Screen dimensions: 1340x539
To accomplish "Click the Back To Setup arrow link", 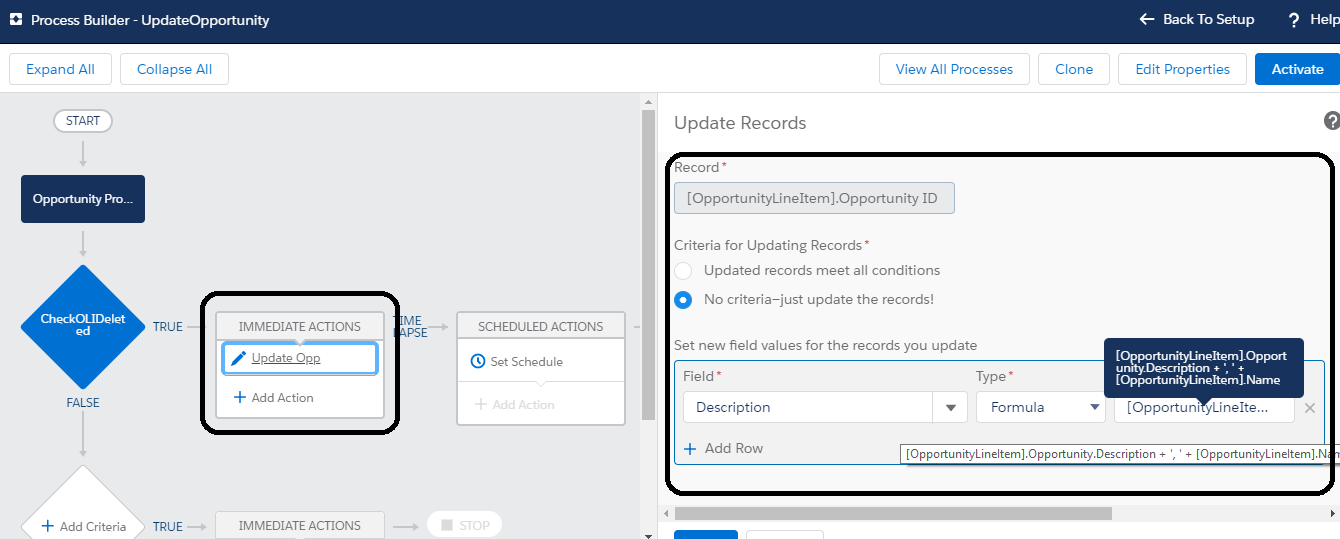I will pyautogui.click(x=1196, y=19).
